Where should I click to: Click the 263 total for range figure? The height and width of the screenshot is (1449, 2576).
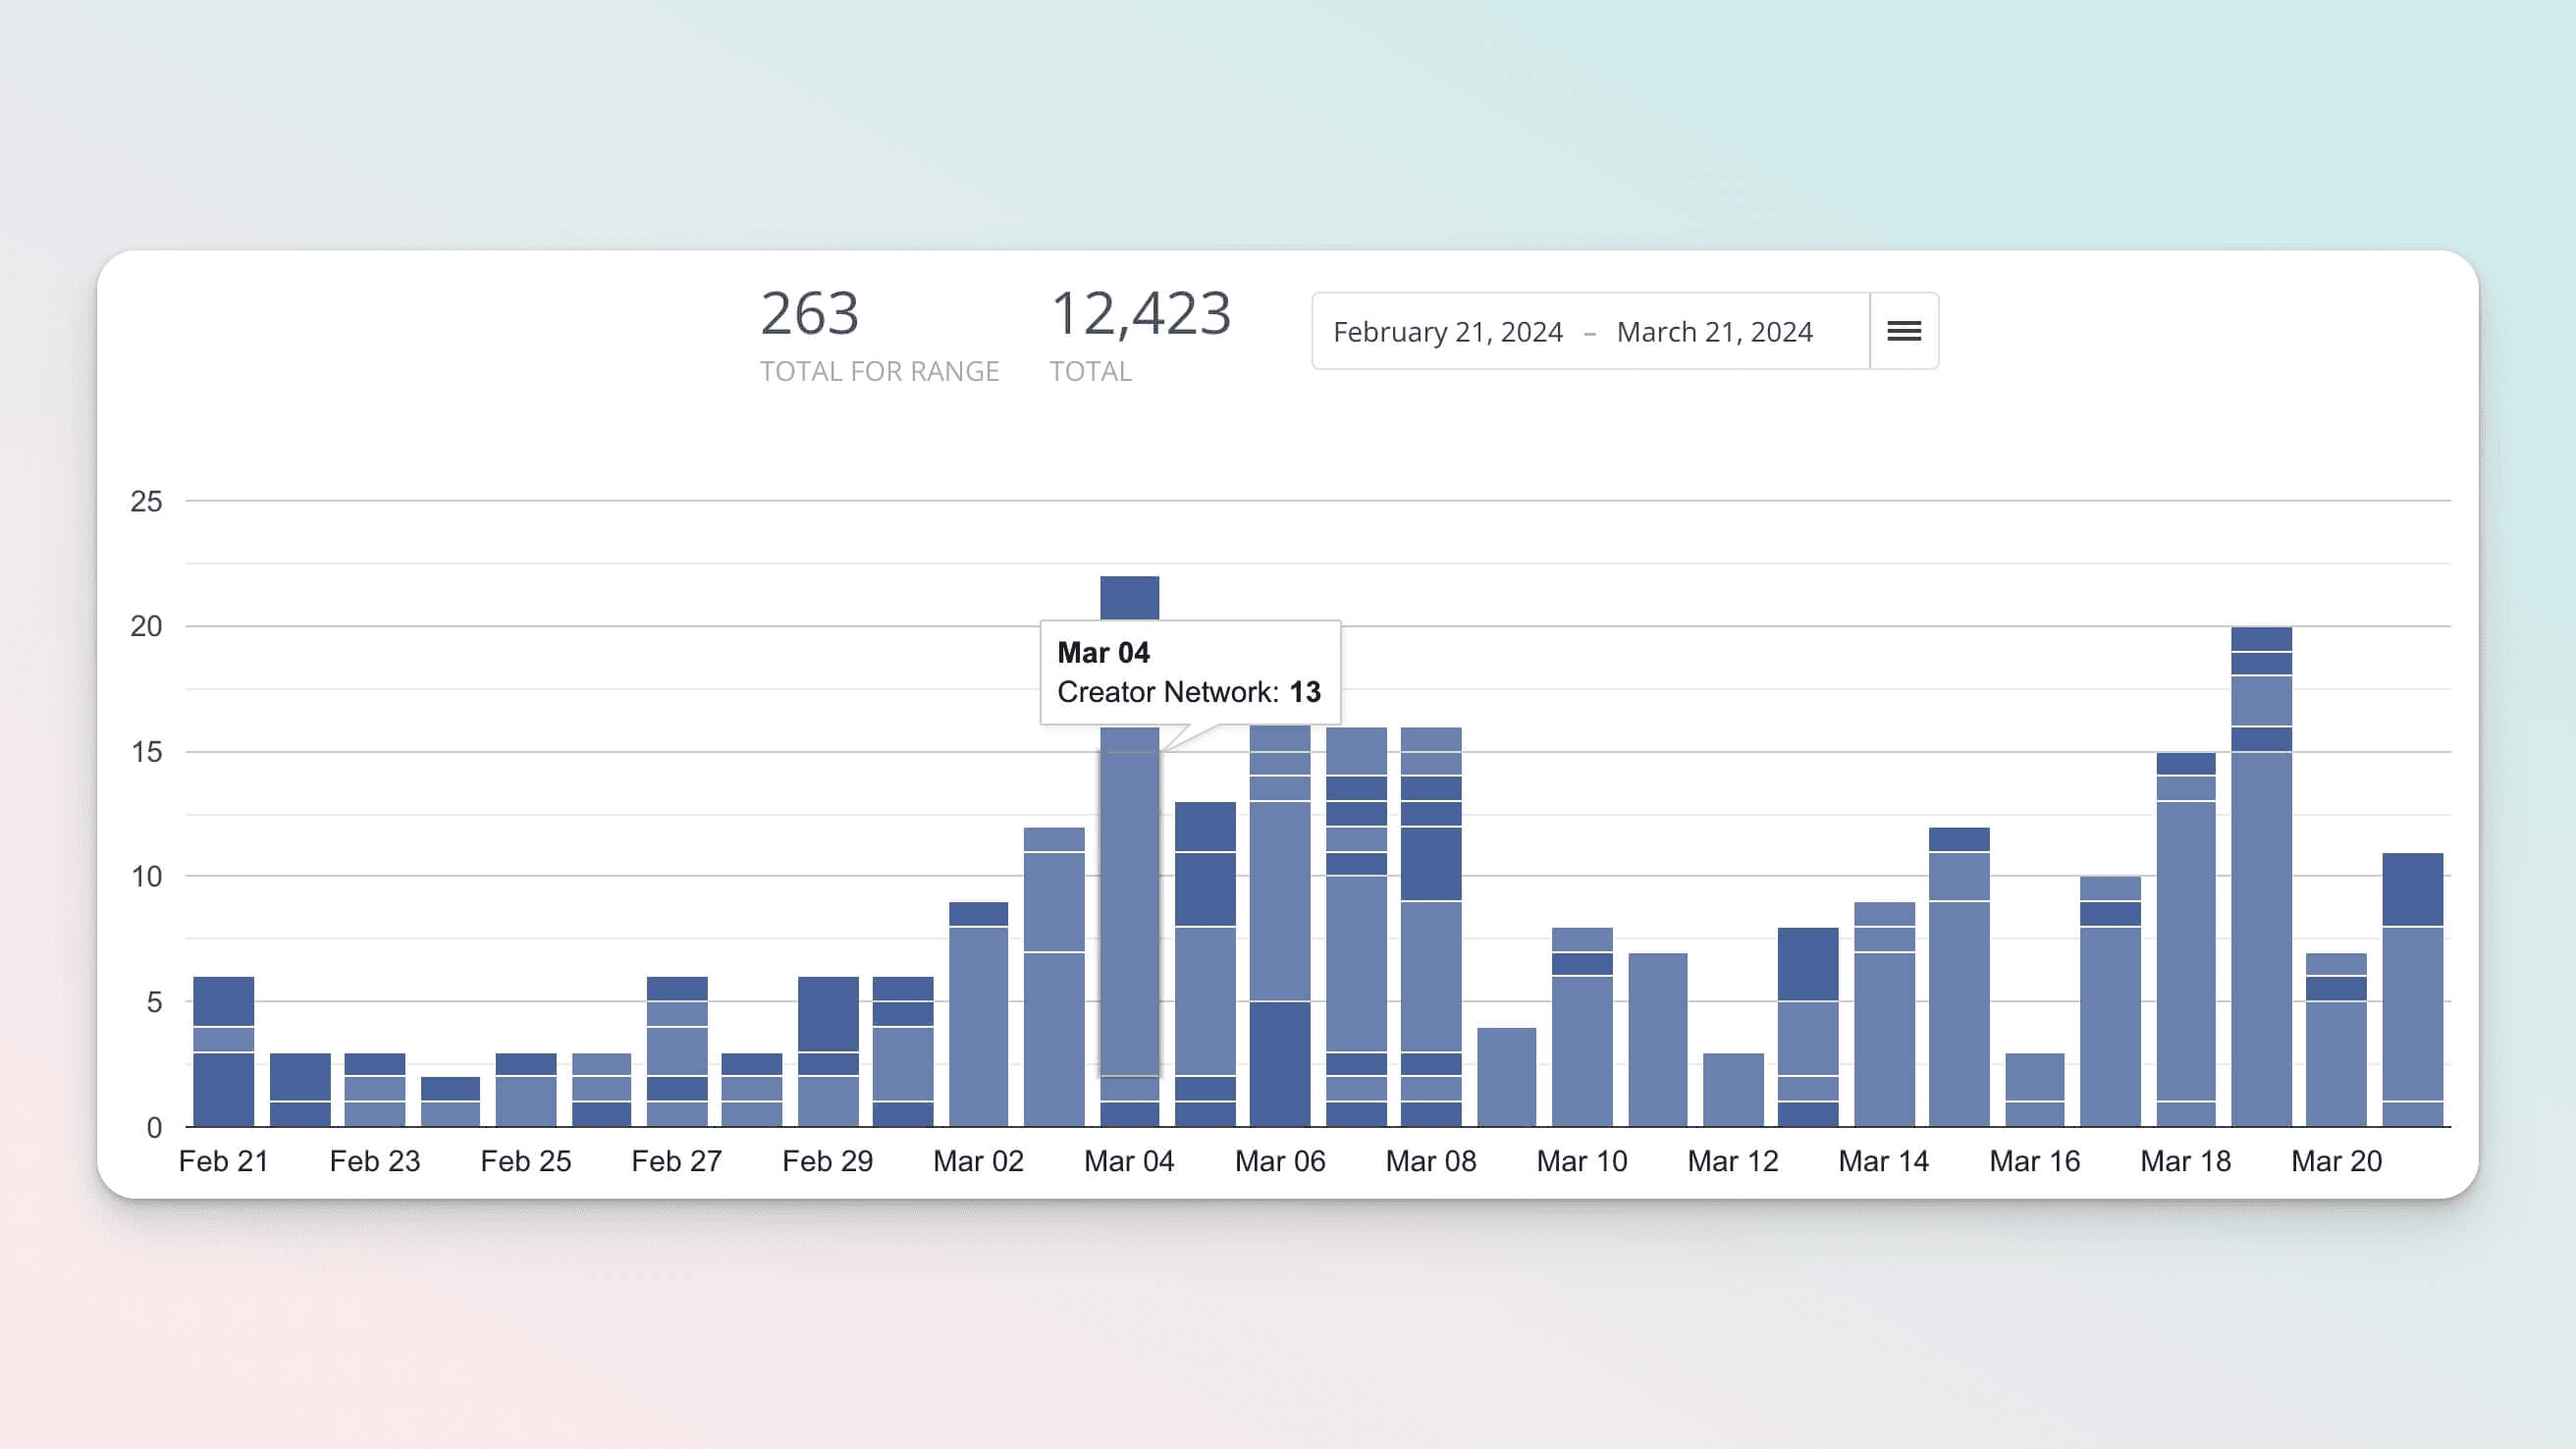[809, 314]
